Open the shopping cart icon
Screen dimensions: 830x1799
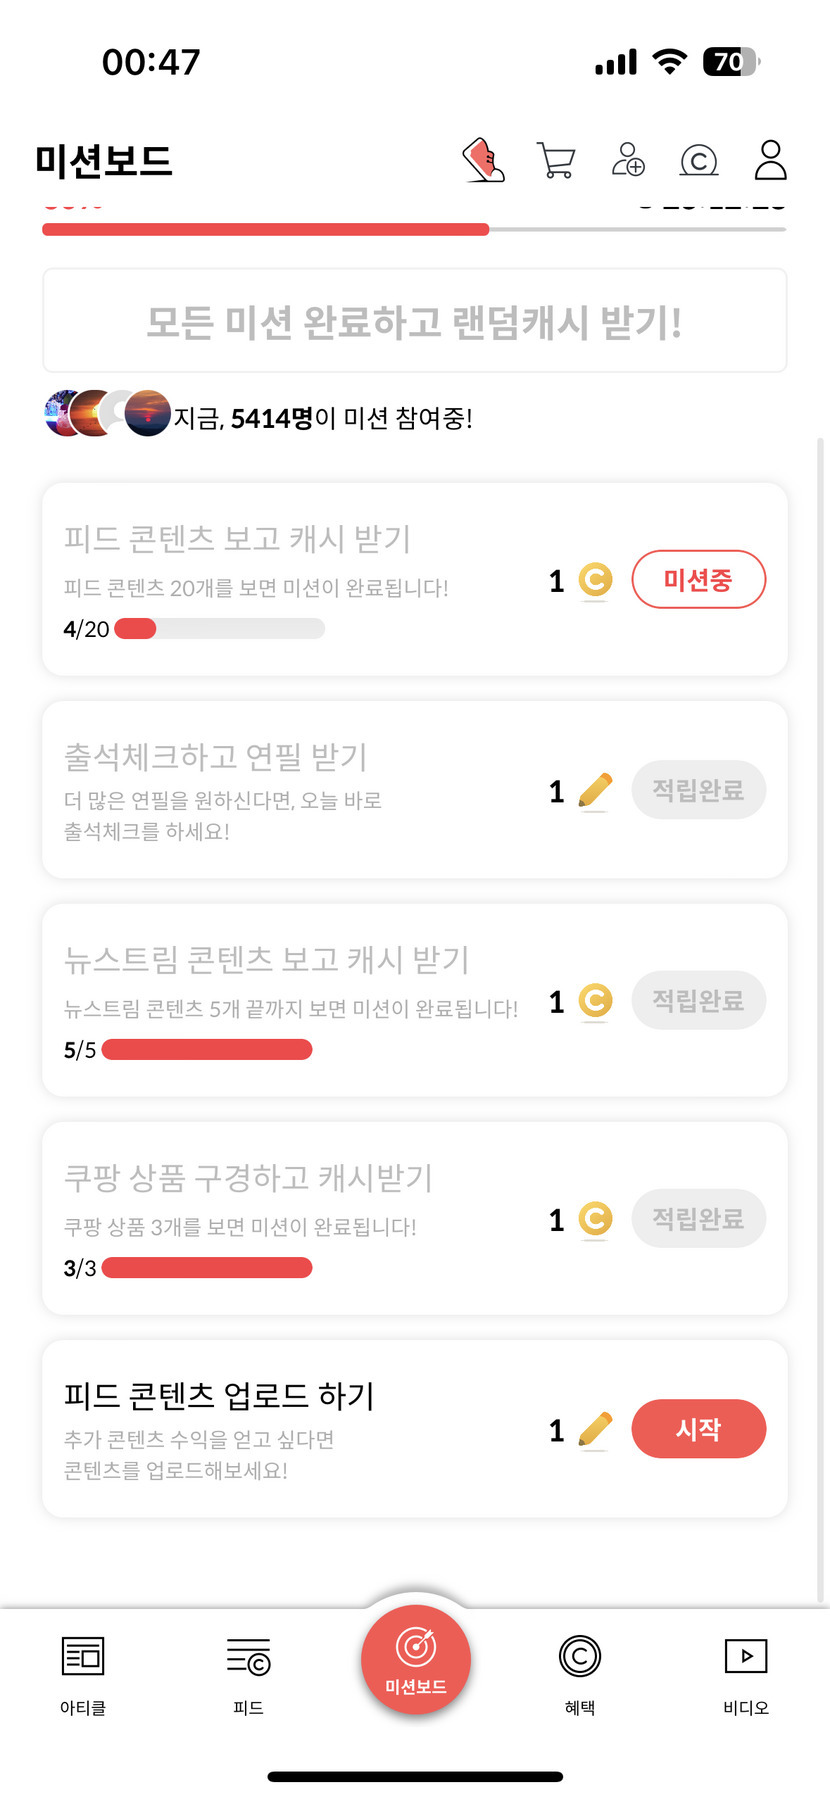coord(556,160)
